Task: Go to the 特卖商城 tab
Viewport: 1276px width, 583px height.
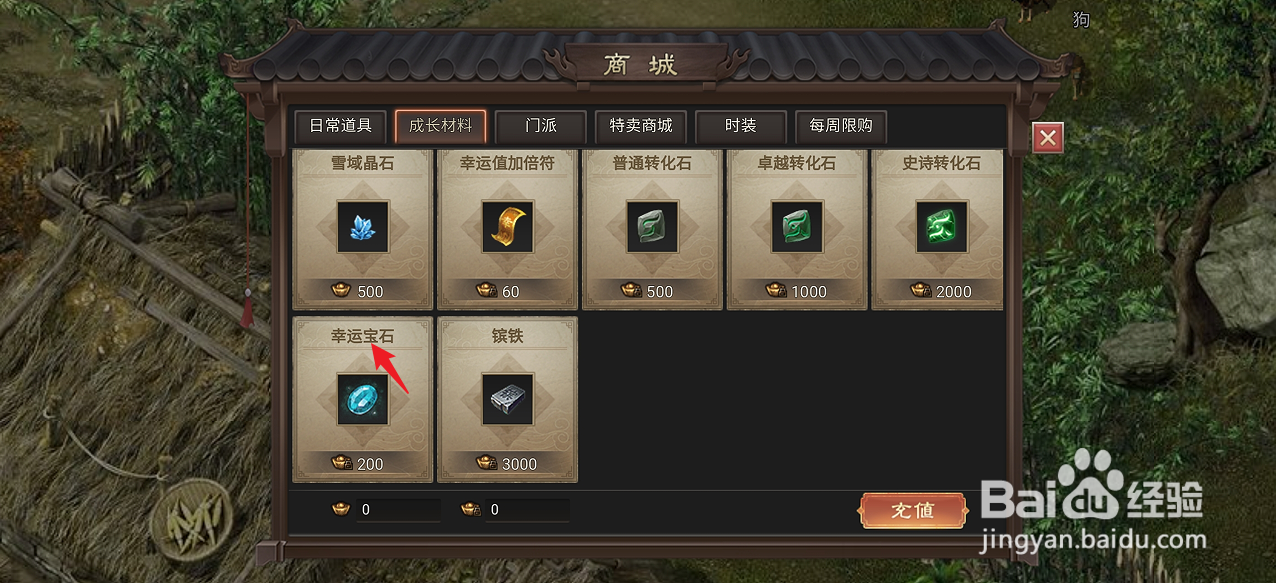Action: [640, 126]
